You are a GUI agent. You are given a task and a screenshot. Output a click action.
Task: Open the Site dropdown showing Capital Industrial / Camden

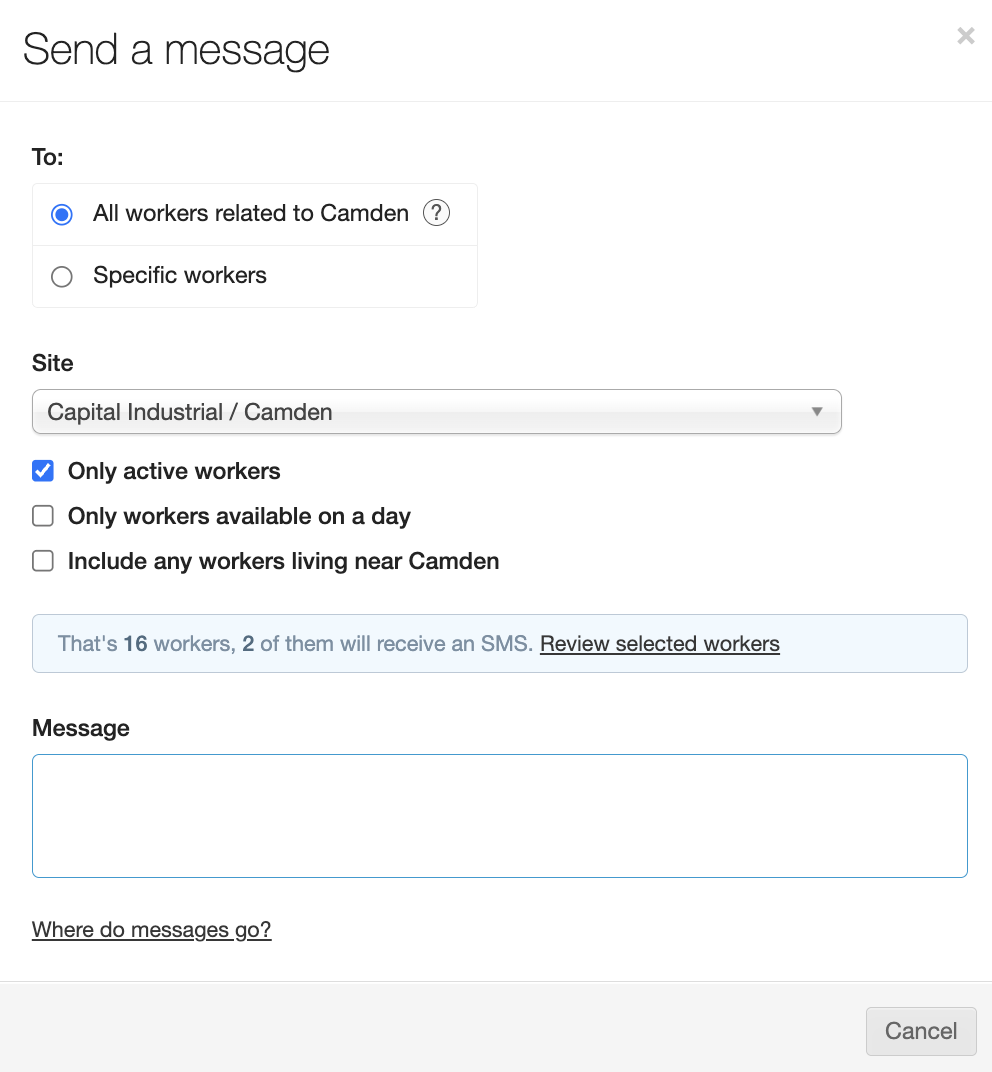tap(436, 412)
